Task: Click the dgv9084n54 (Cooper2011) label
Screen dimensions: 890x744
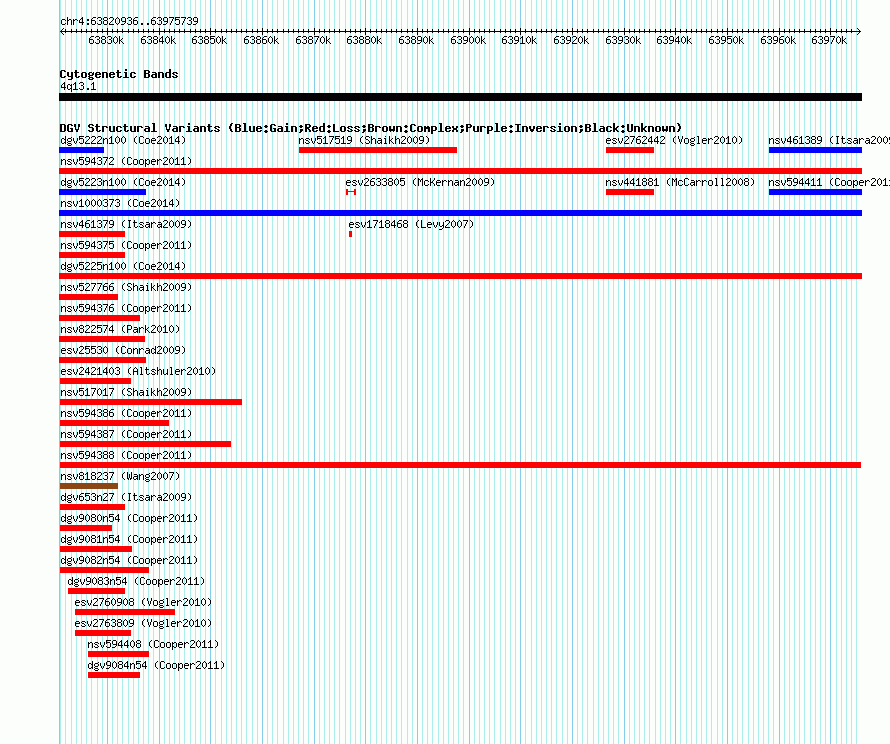Action: [156, 665]
